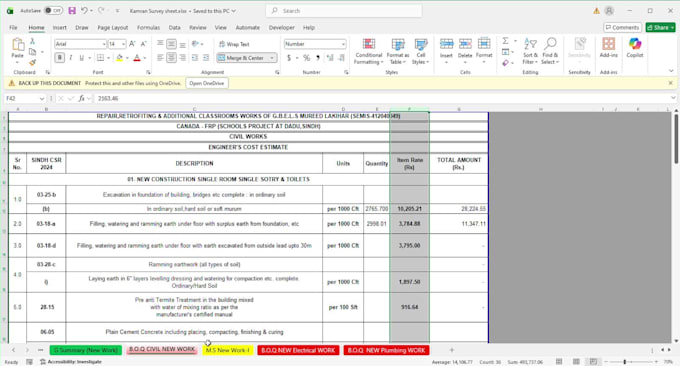Click the Fill Color bucket

click(x=119, y=58)
